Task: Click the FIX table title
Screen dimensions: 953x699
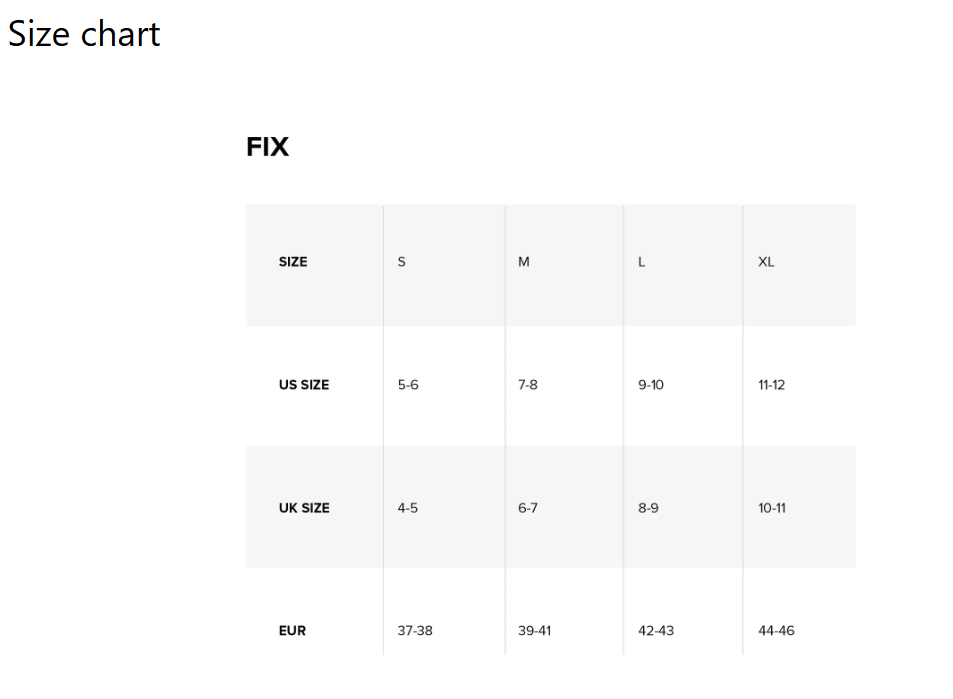Action: (267, 147)
